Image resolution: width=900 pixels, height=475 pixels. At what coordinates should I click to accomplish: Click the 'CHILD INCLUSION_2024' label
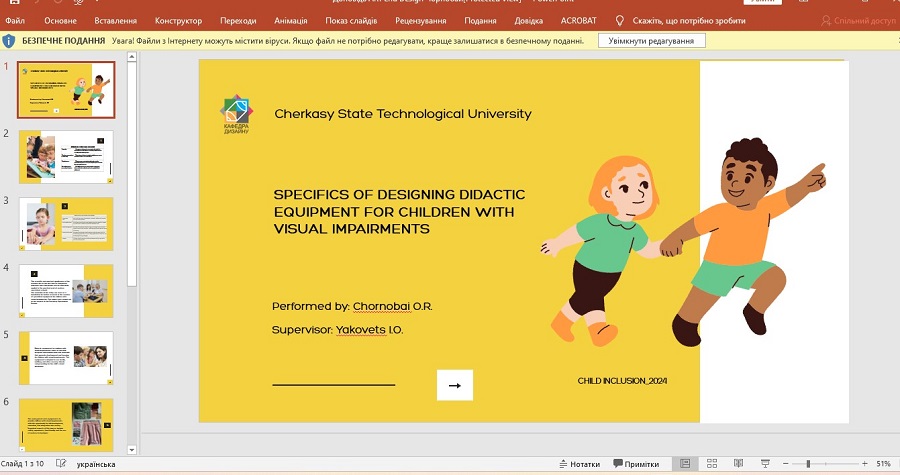click(x=622, y=380)
